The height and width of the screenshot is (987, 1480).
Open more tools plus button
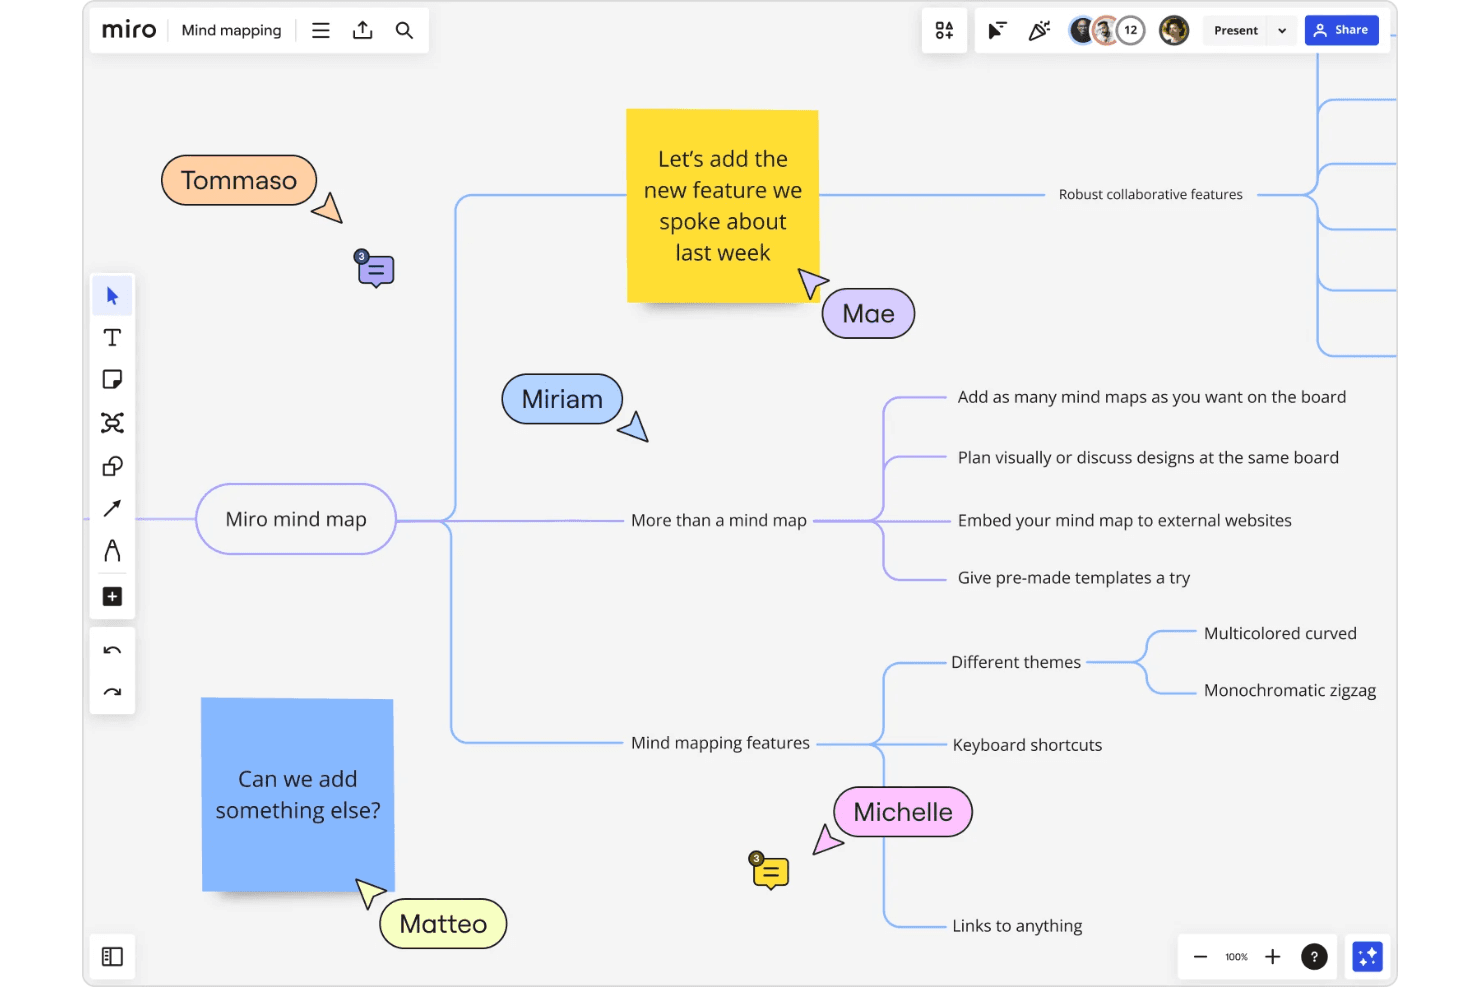coord(112,597)
